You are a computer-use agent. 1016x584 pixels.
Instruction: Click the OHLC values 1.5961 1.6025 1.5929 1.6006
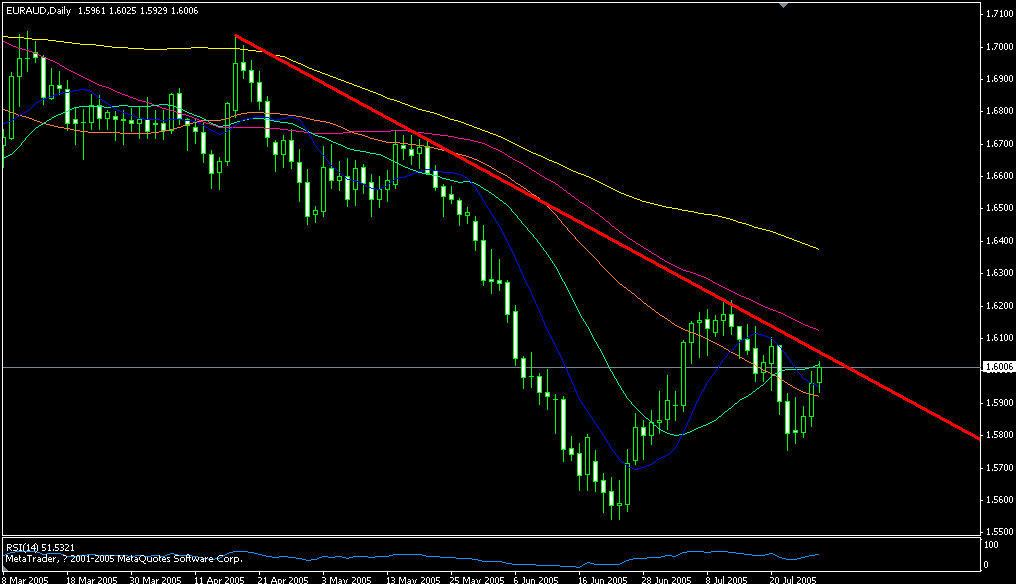pyautogui.click(x=138, y=11)
